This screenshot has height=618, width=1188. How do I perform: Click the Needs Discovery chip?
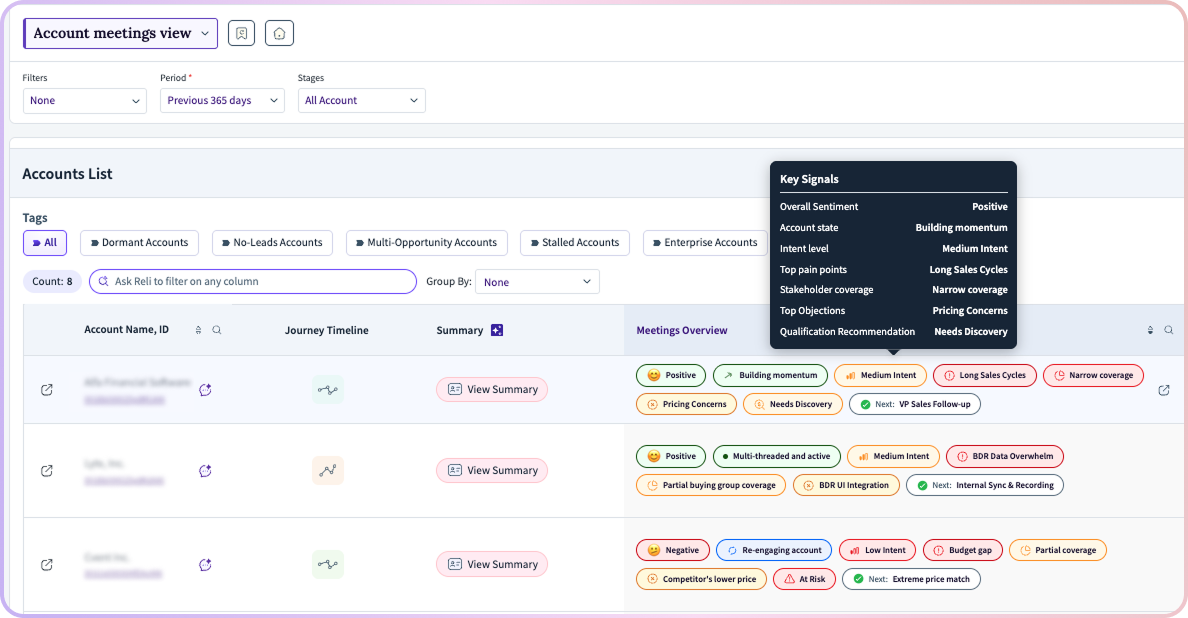(793, 404)
